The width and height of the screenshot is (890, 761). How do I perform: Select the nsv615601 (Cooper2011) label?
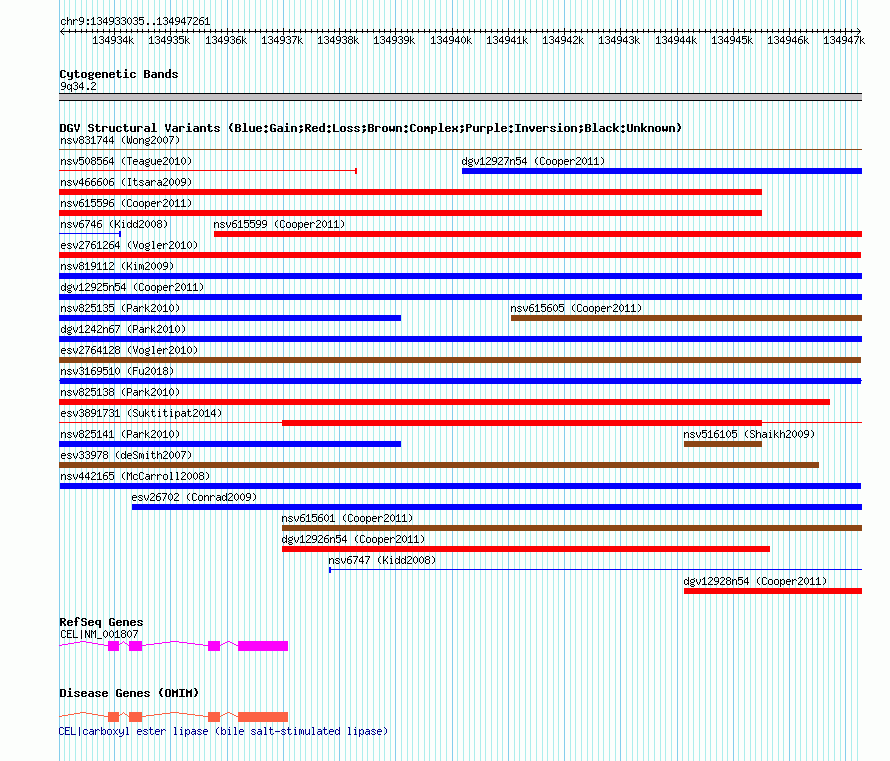pyautogui.click(x=347, y=518)
